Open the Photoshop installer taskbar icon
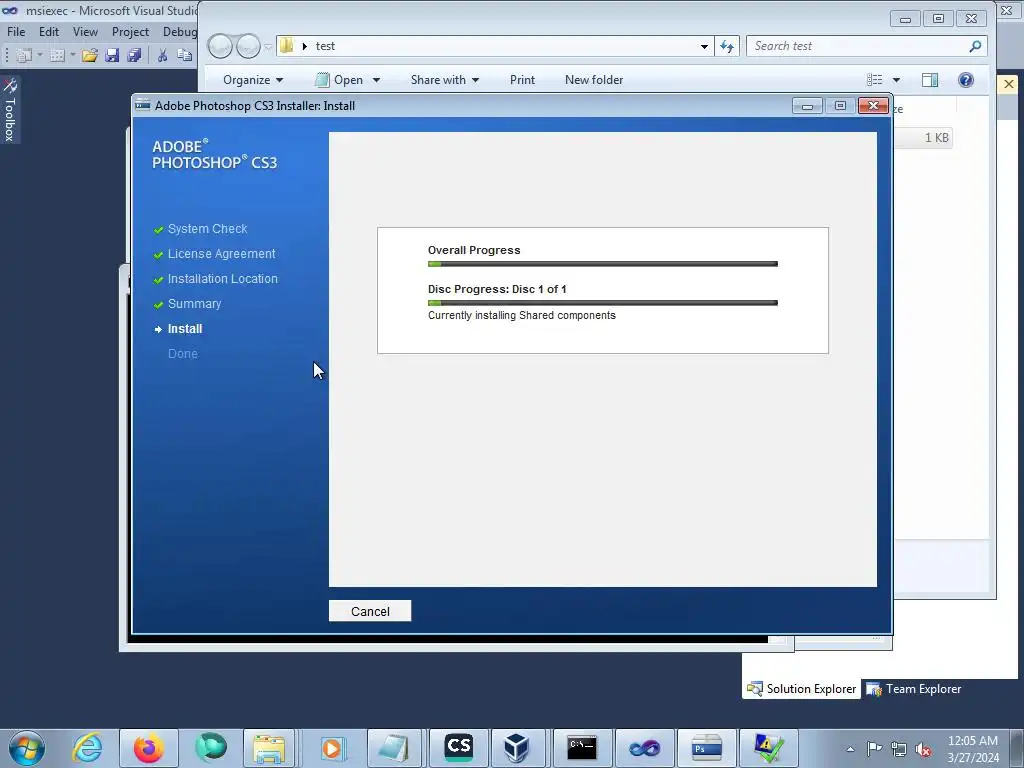 (706, 748)
